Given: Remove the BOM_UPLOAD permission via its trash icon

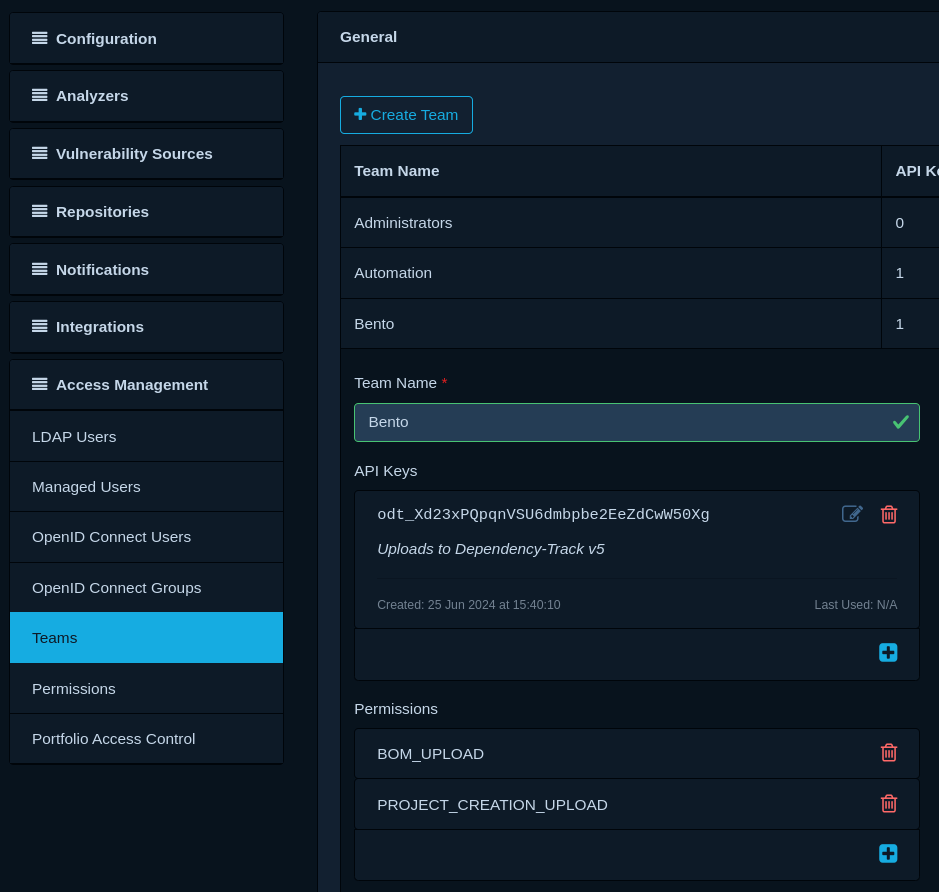Looking at the screenshot, I should 889,753.
